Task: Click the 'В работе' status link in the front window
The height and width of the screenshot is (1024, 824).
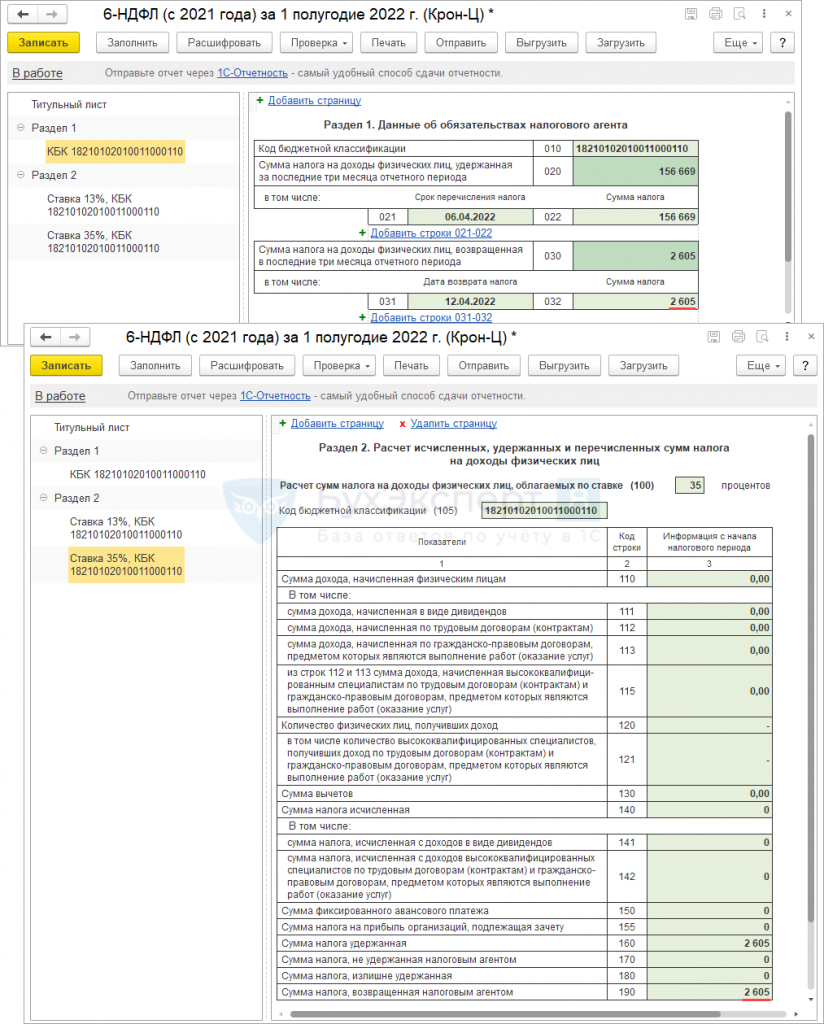Action: click(60, 396)
